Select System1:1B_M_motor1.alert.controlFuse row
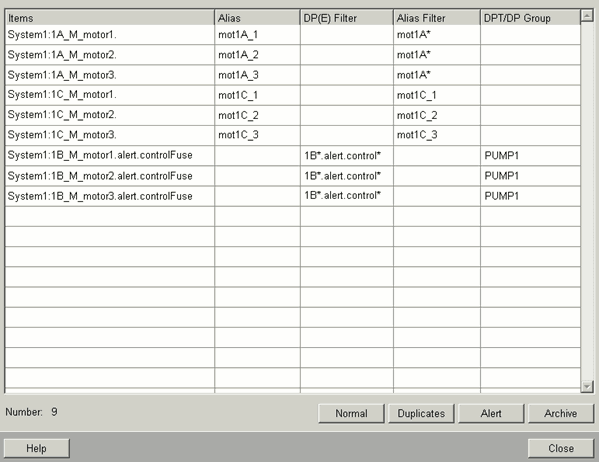Image resolution: width=599 pixels, height=462 pixels. coord(293,156)
